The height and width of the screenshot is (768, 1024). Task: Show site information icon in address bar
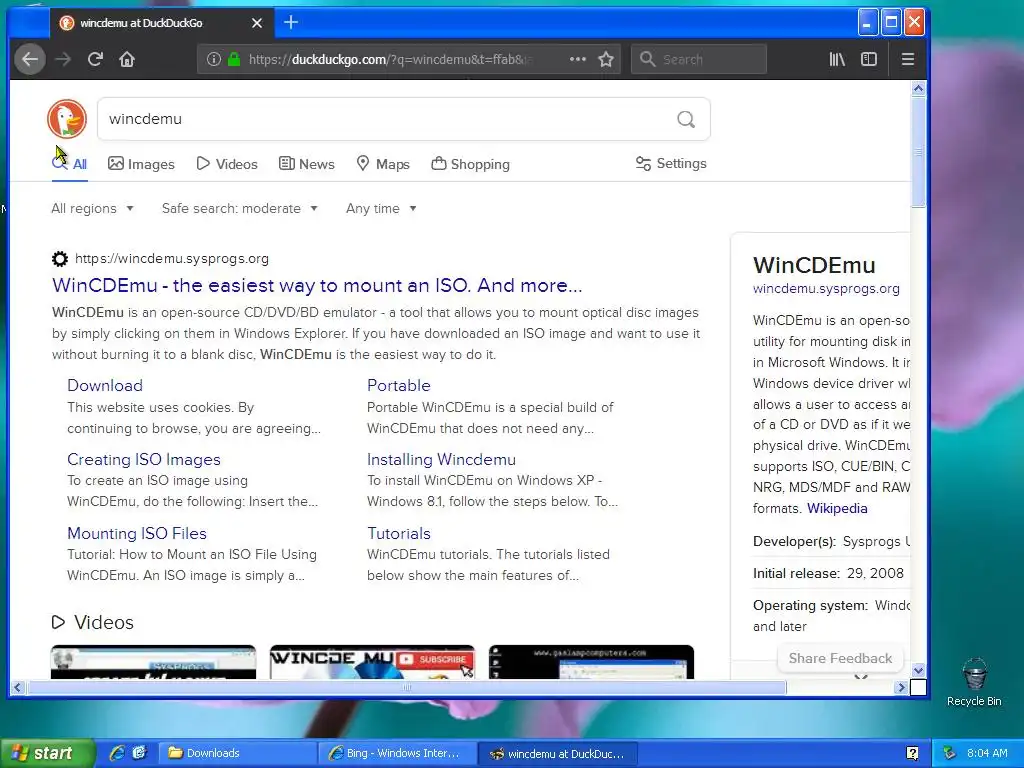[x=214, y=59]
